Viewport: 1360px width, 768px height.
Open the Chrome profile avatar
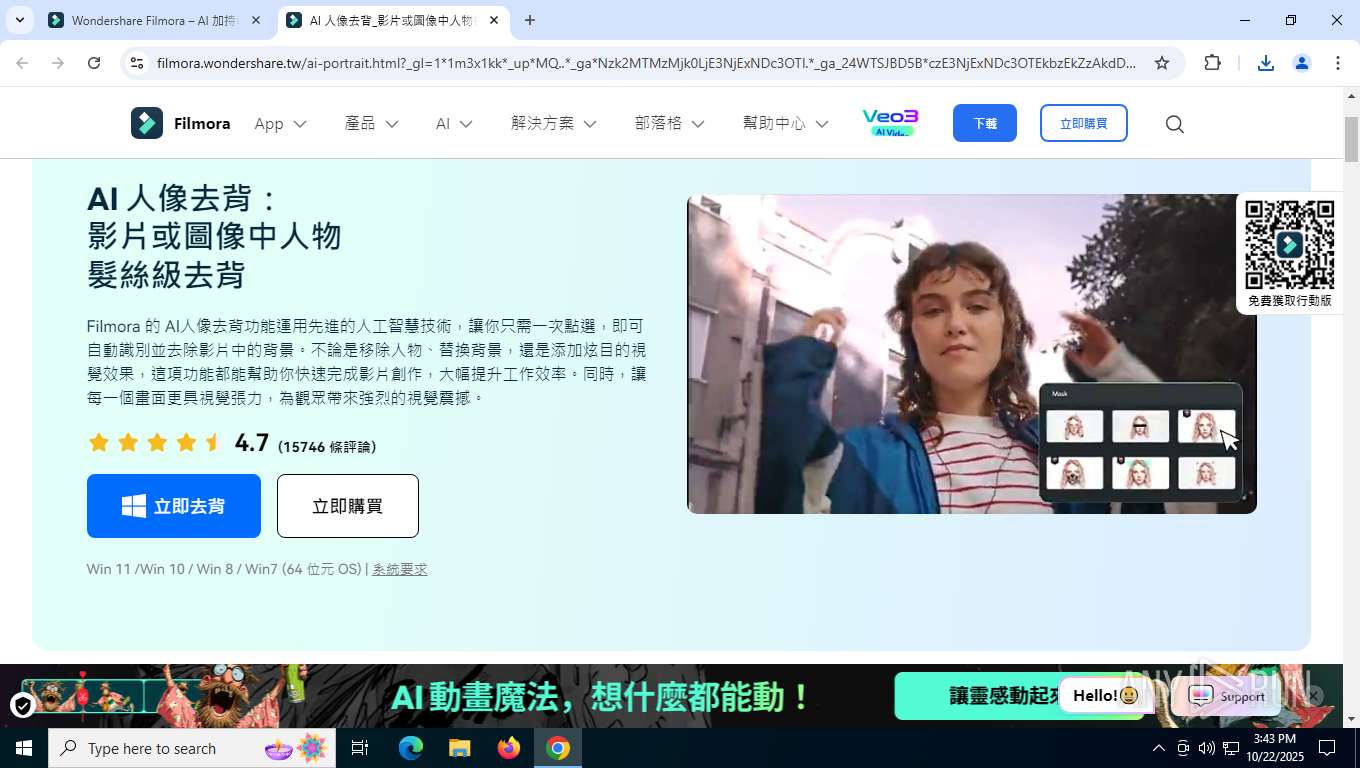[1302, 63]
